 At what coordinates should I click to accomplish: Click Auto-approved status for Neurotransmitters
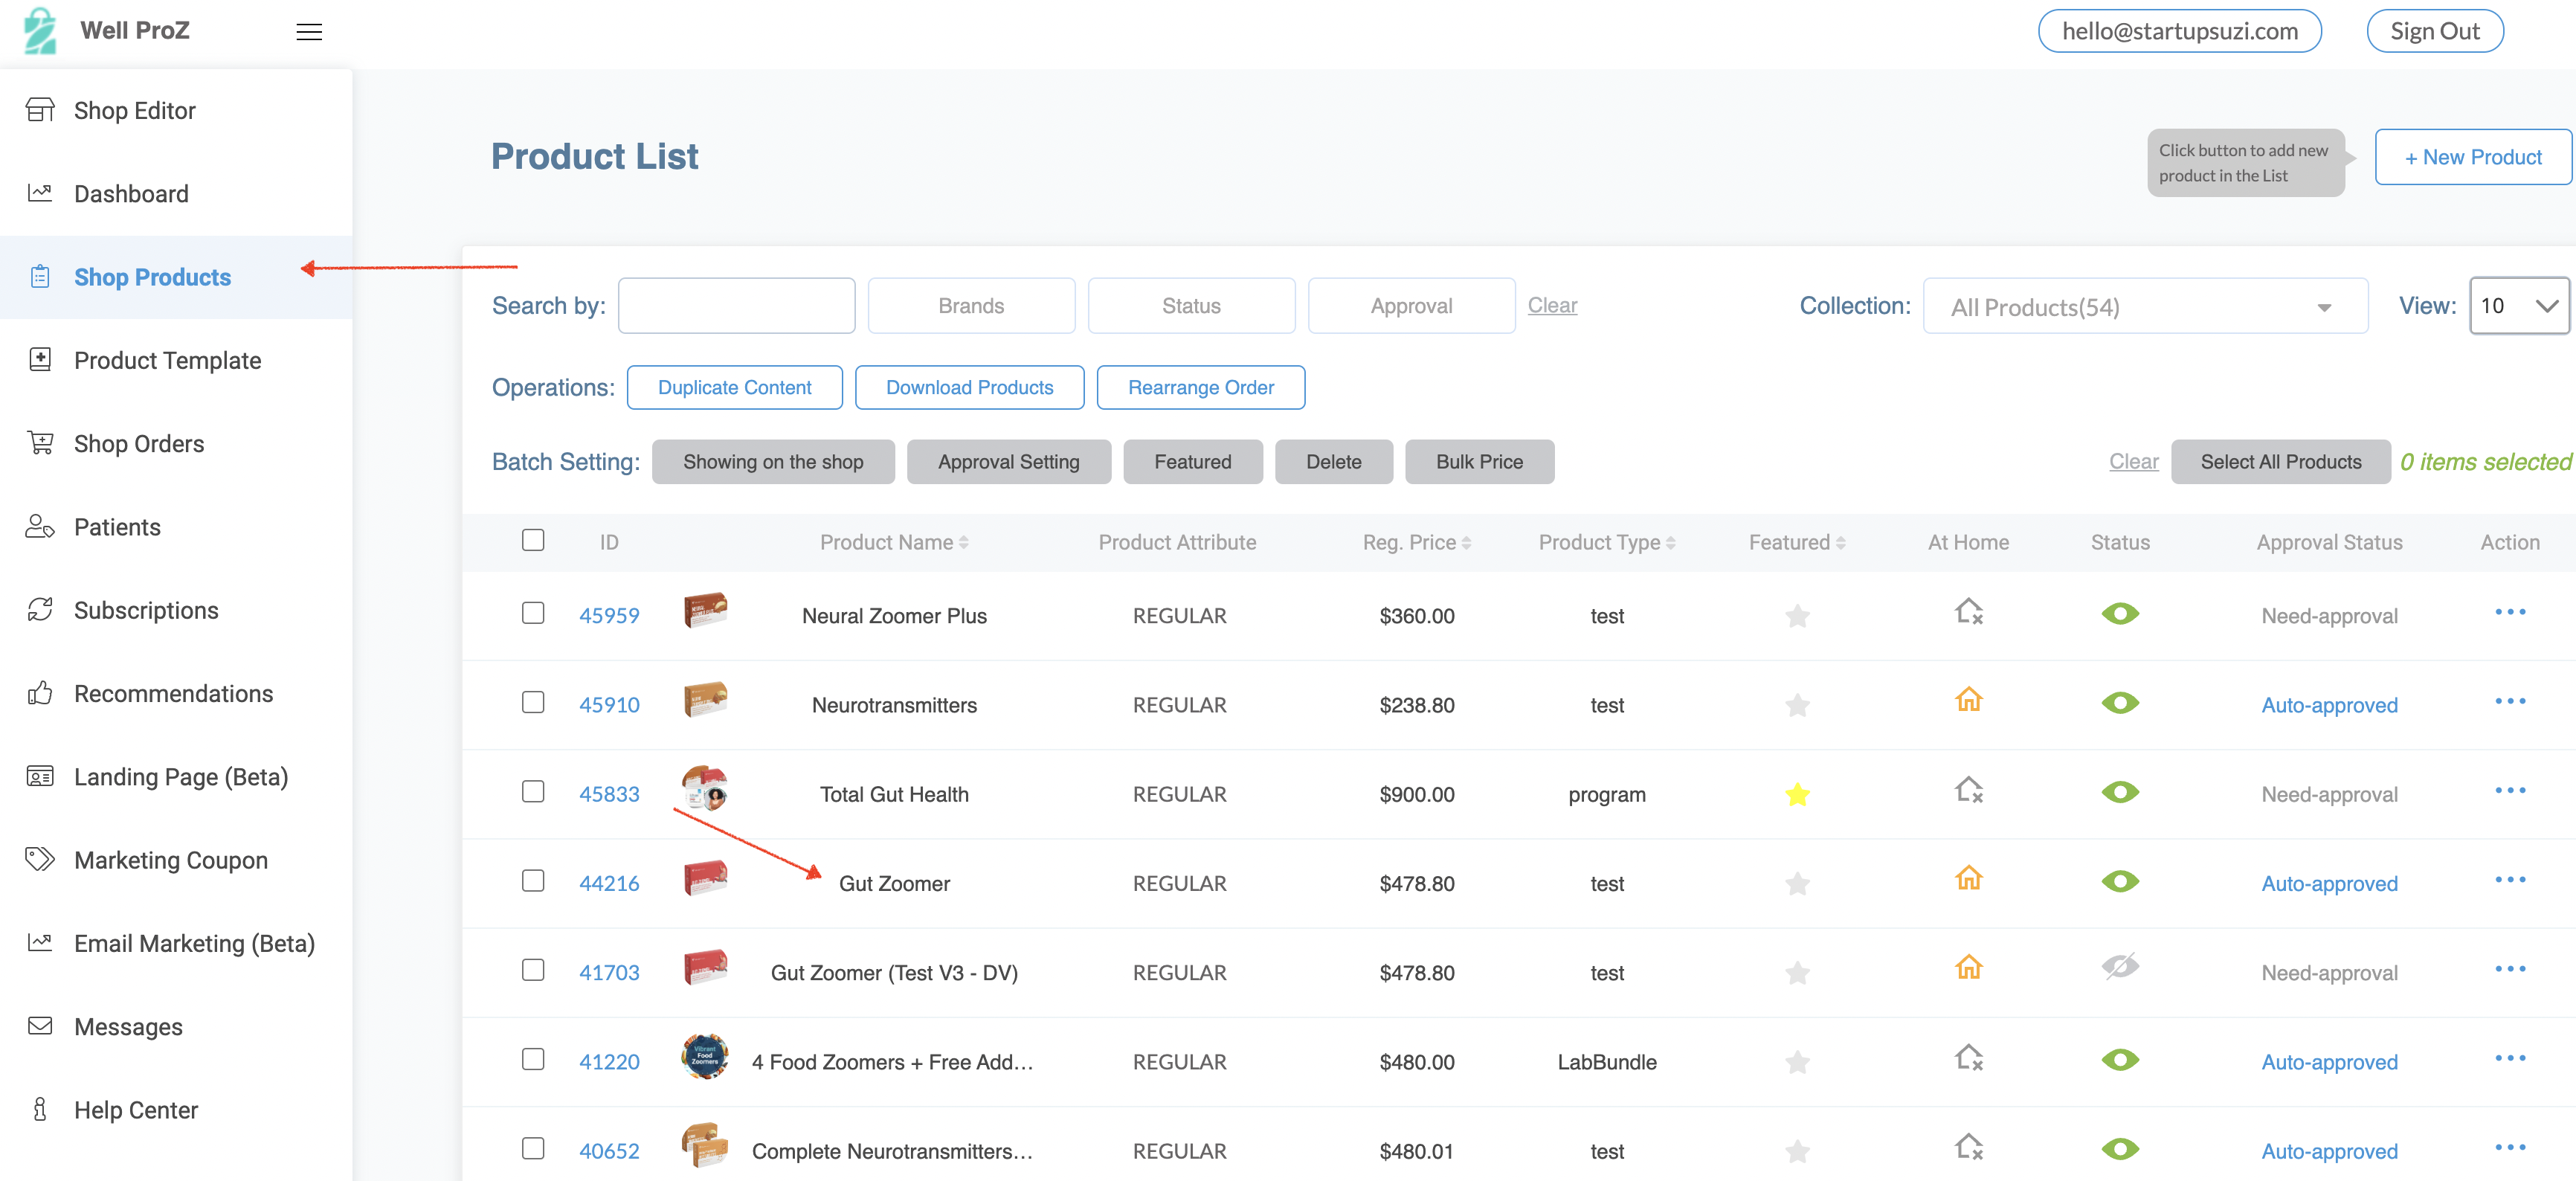2329,705
